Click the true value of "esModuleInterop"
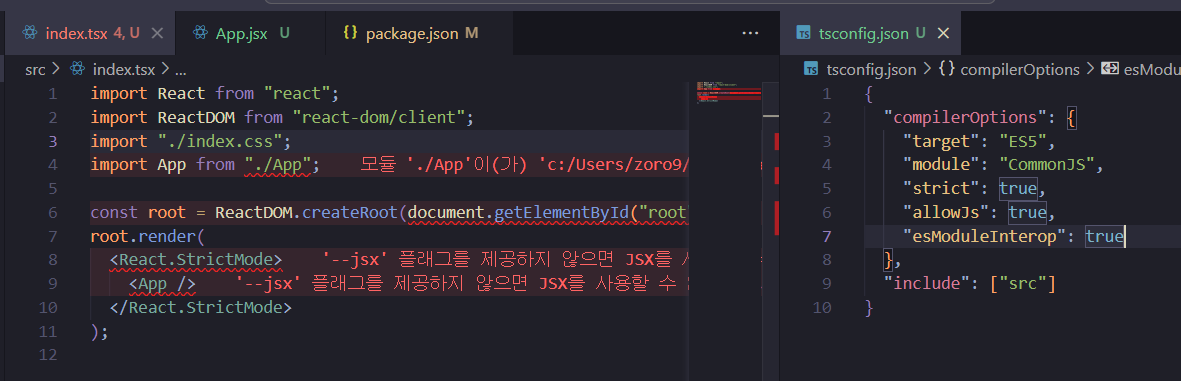Viewport: 1181px width, 381px height. [1104, 236]
